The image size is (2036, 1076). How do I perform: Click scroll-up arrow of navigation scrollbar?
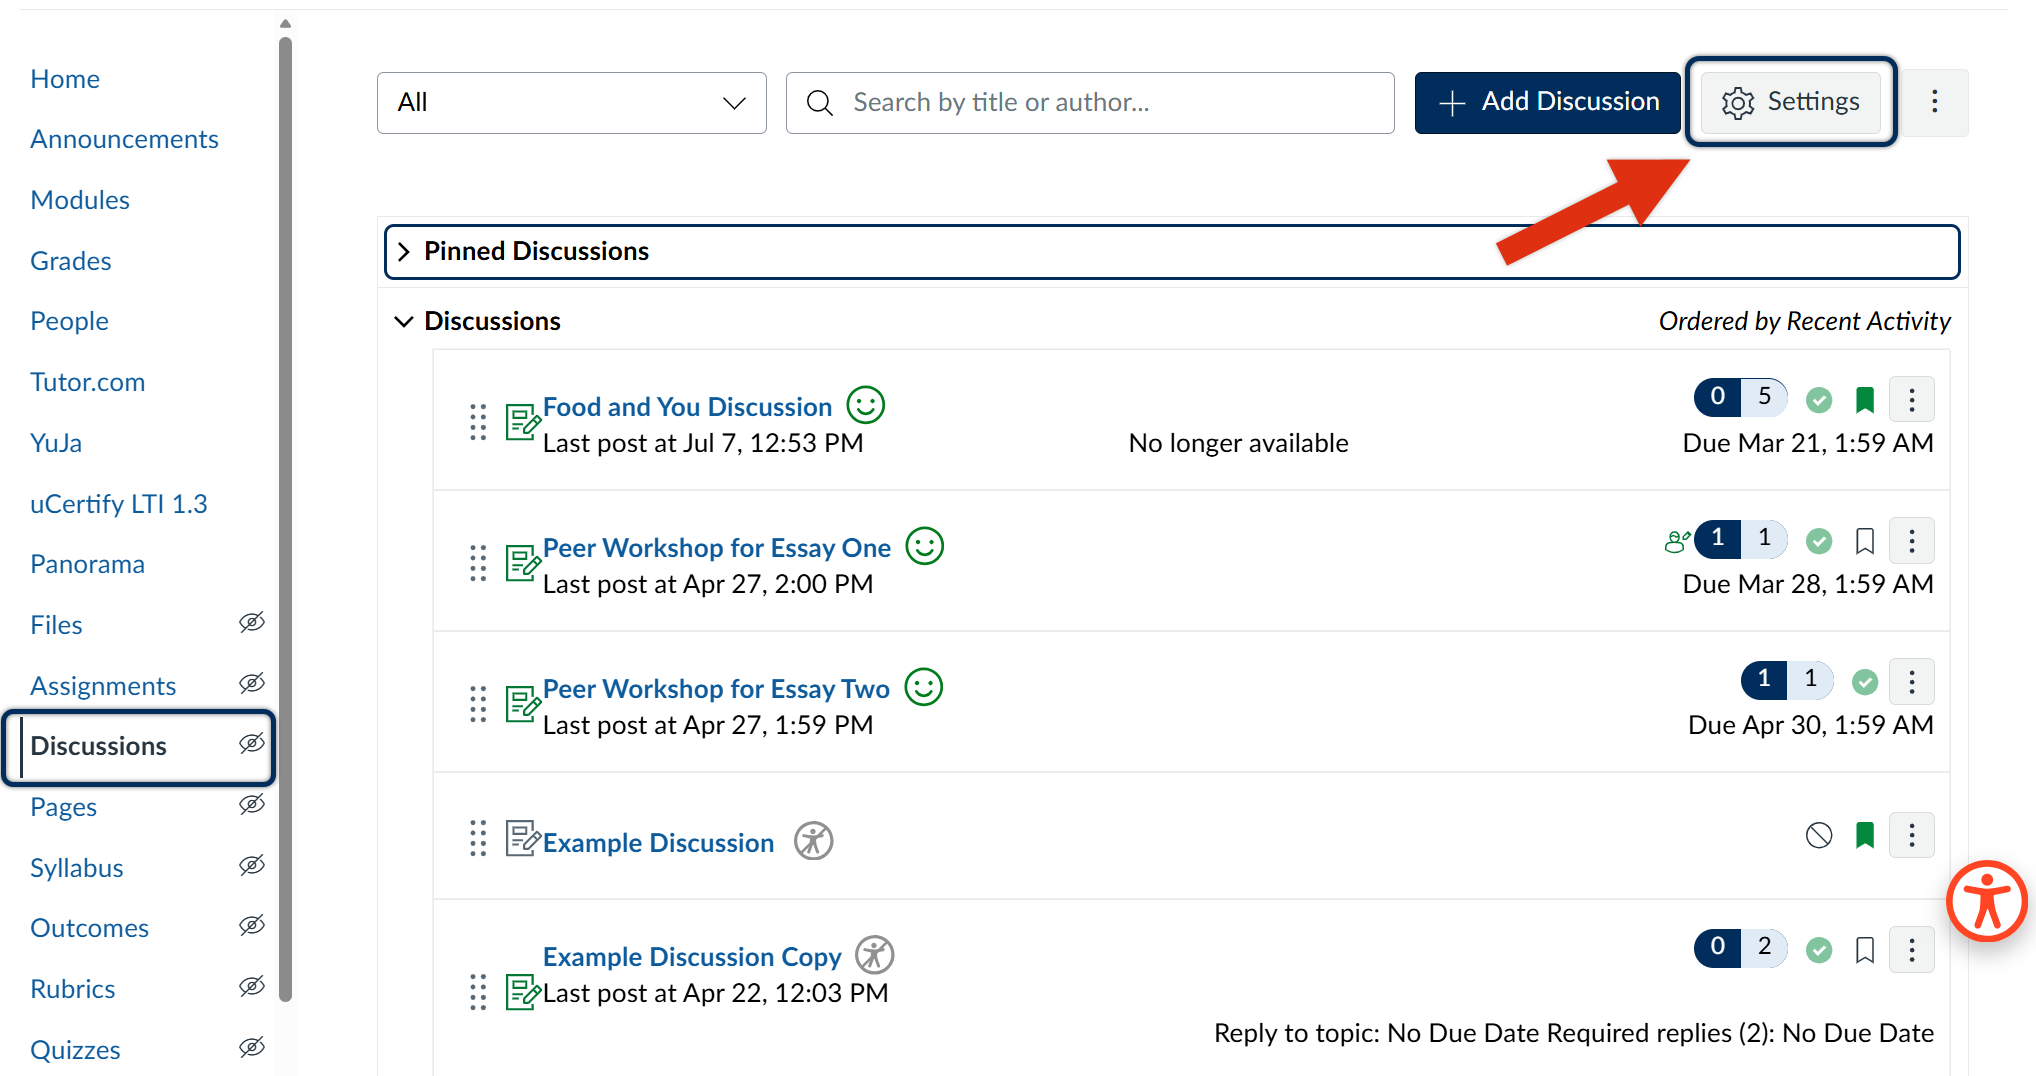pos(285,23)
